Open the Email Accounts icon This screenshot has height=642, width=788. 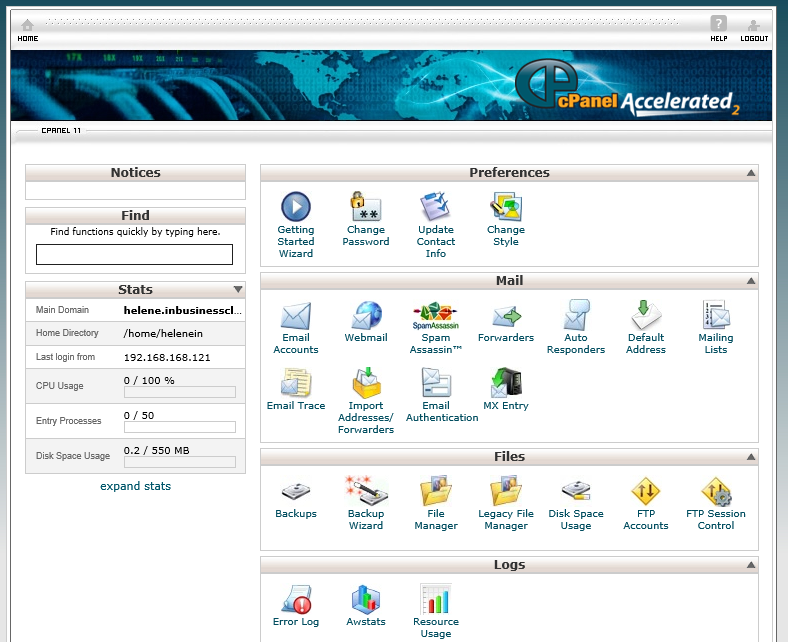coord(296,315)
